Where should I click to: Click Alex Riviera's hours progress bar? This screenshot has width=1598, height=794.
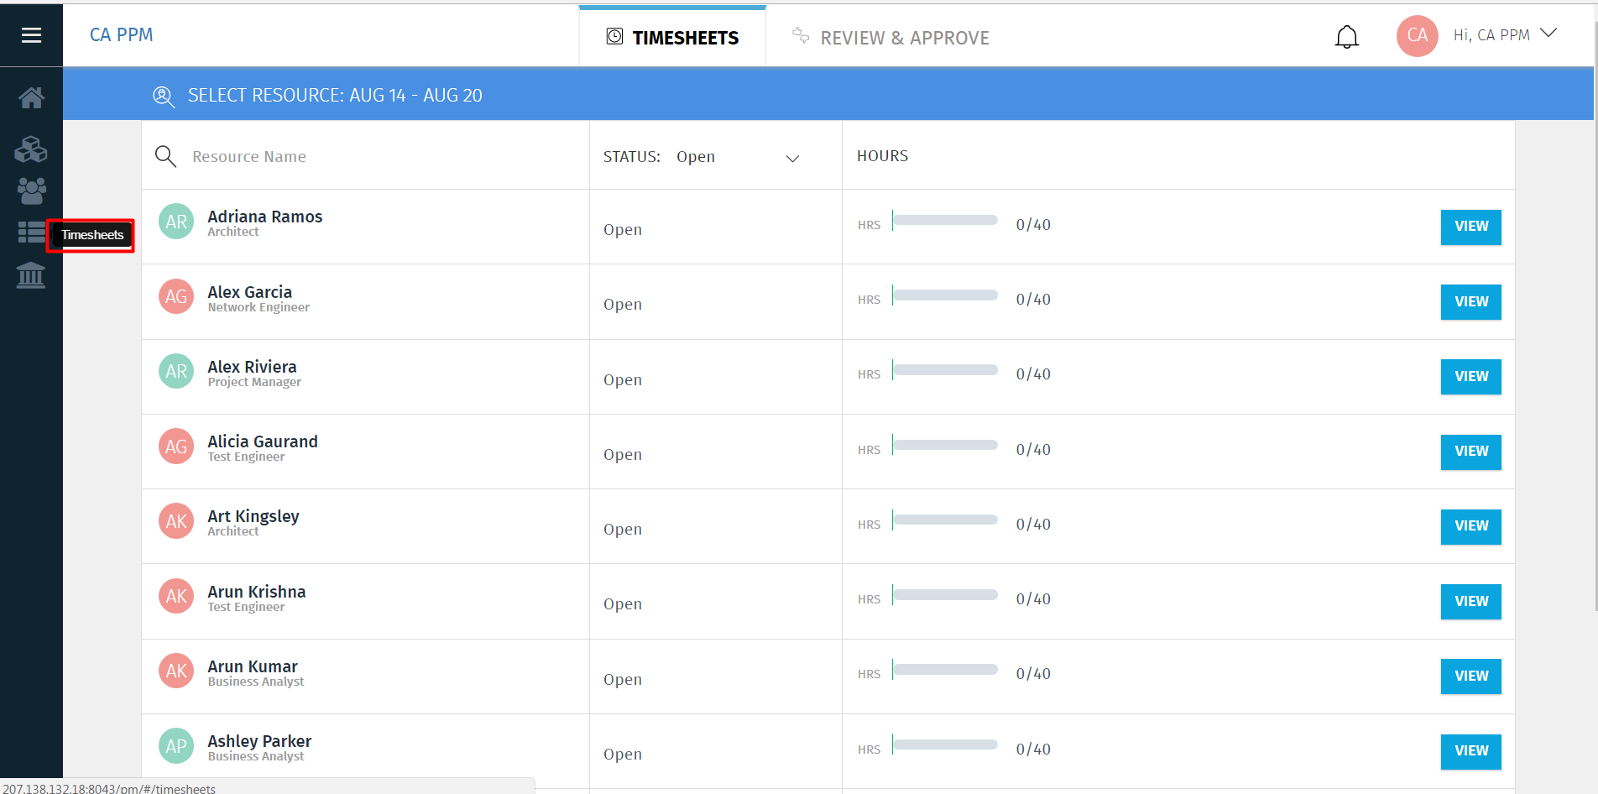[x=945, y=370]
